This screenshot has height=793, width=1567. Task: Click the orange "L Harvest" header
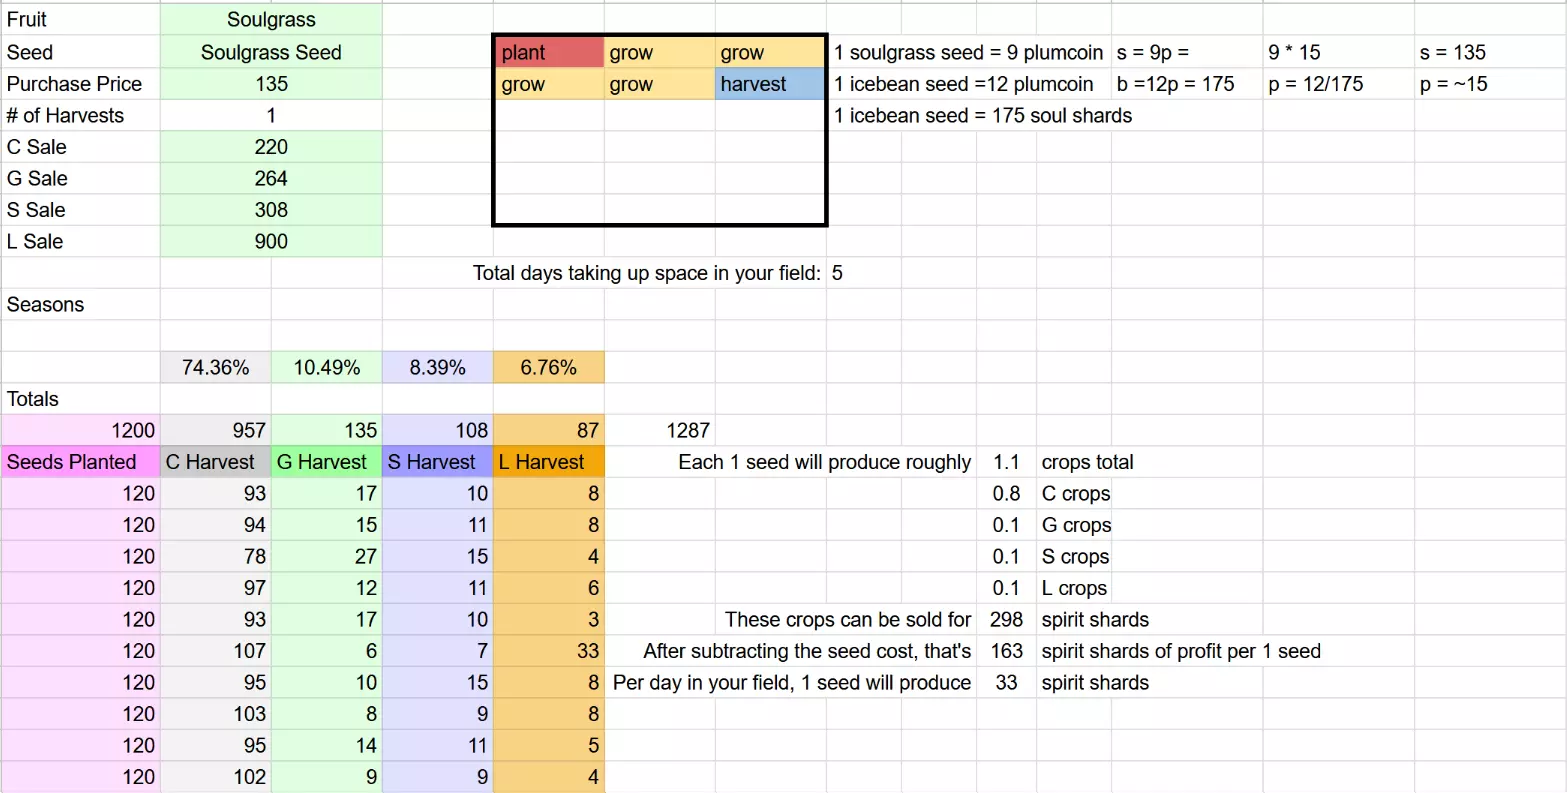[548, 462]
